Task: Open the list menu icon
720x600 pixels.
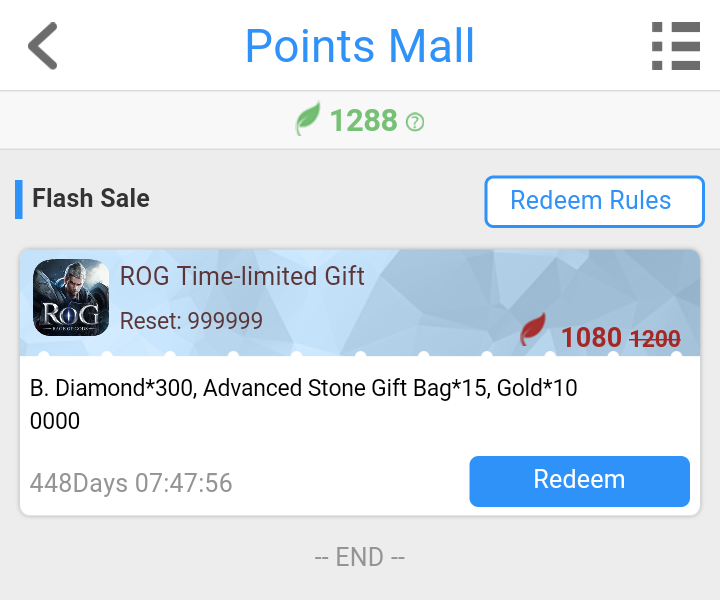Action: 676,46
